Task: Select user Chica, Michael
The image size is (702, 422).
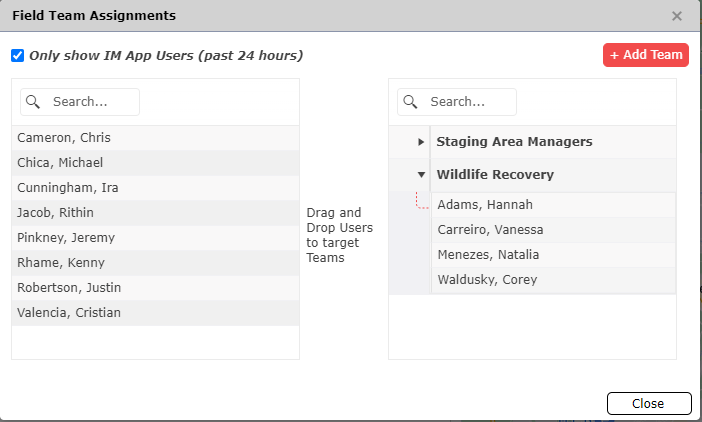Action: point(60,163)
